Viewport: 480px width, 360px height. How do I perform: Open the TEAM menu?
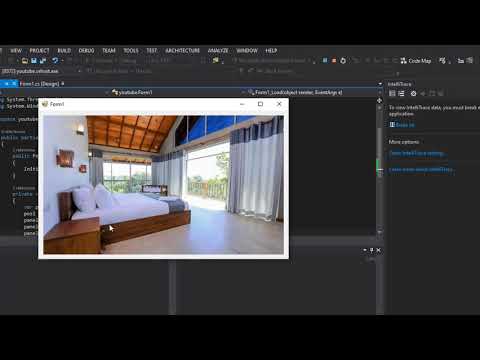(x=109, y=51)
